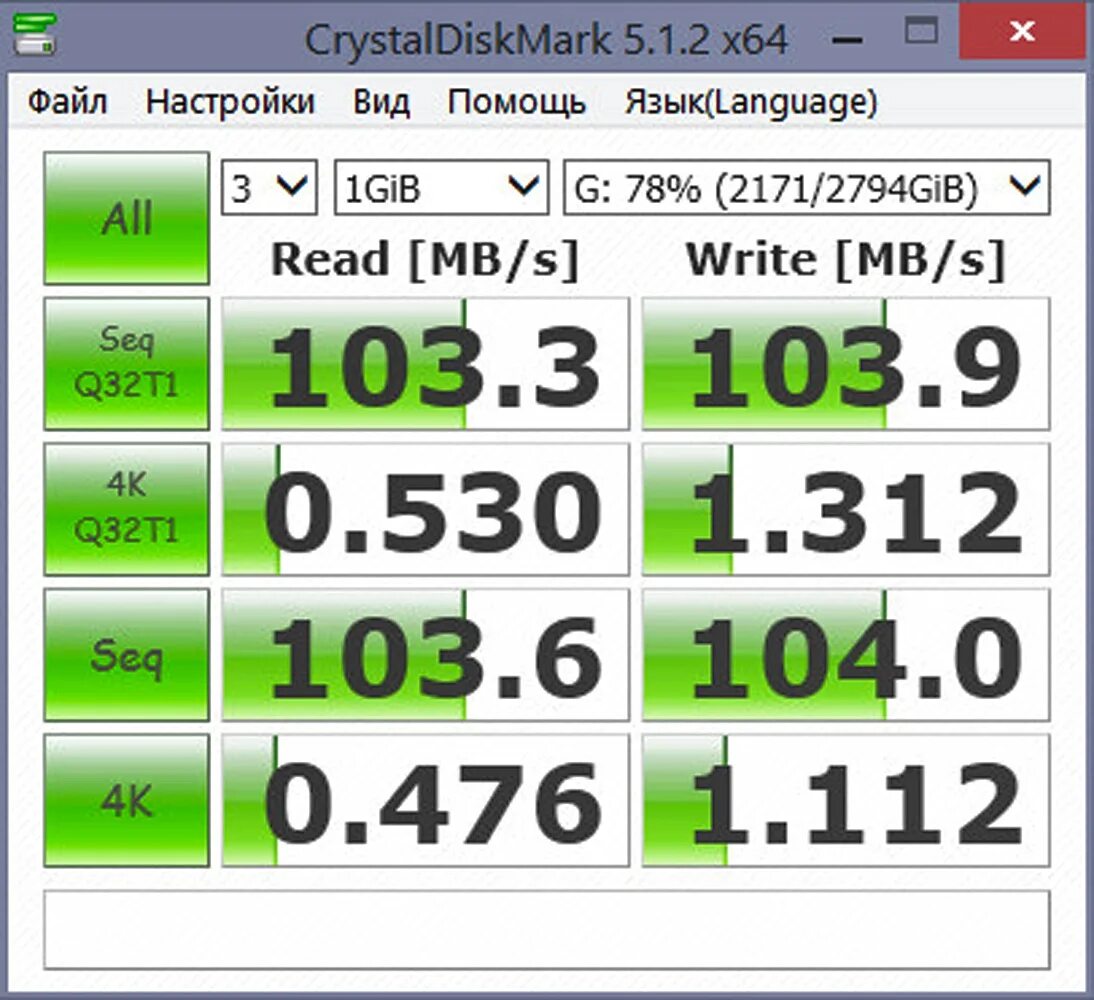Open the Помощь menu
Image resolution: width=1094 pixels, height=1000 pixels.
[x=516, y=102]
